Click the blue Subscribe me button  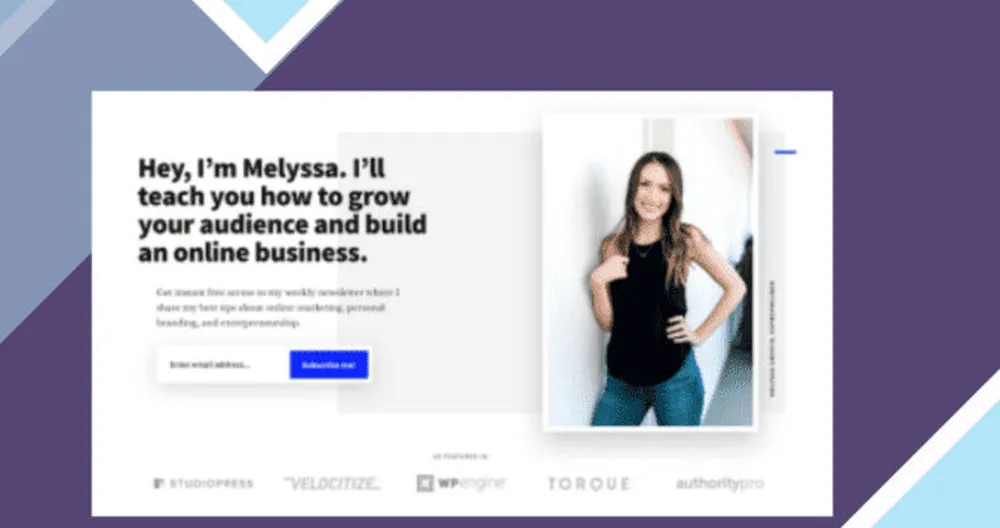(x=329, y=365)
